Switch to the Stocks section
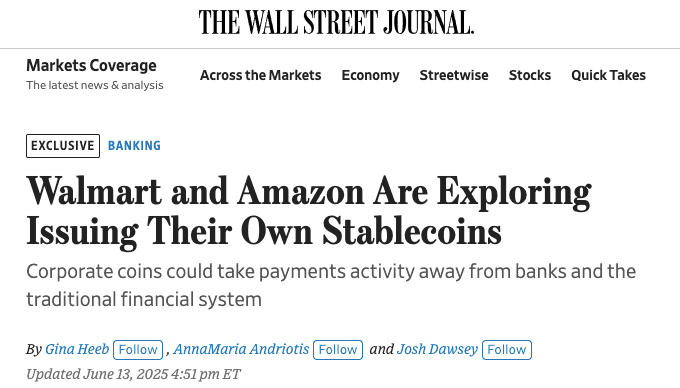The height and width of the screenshot is (388, 680). point(530,75)
